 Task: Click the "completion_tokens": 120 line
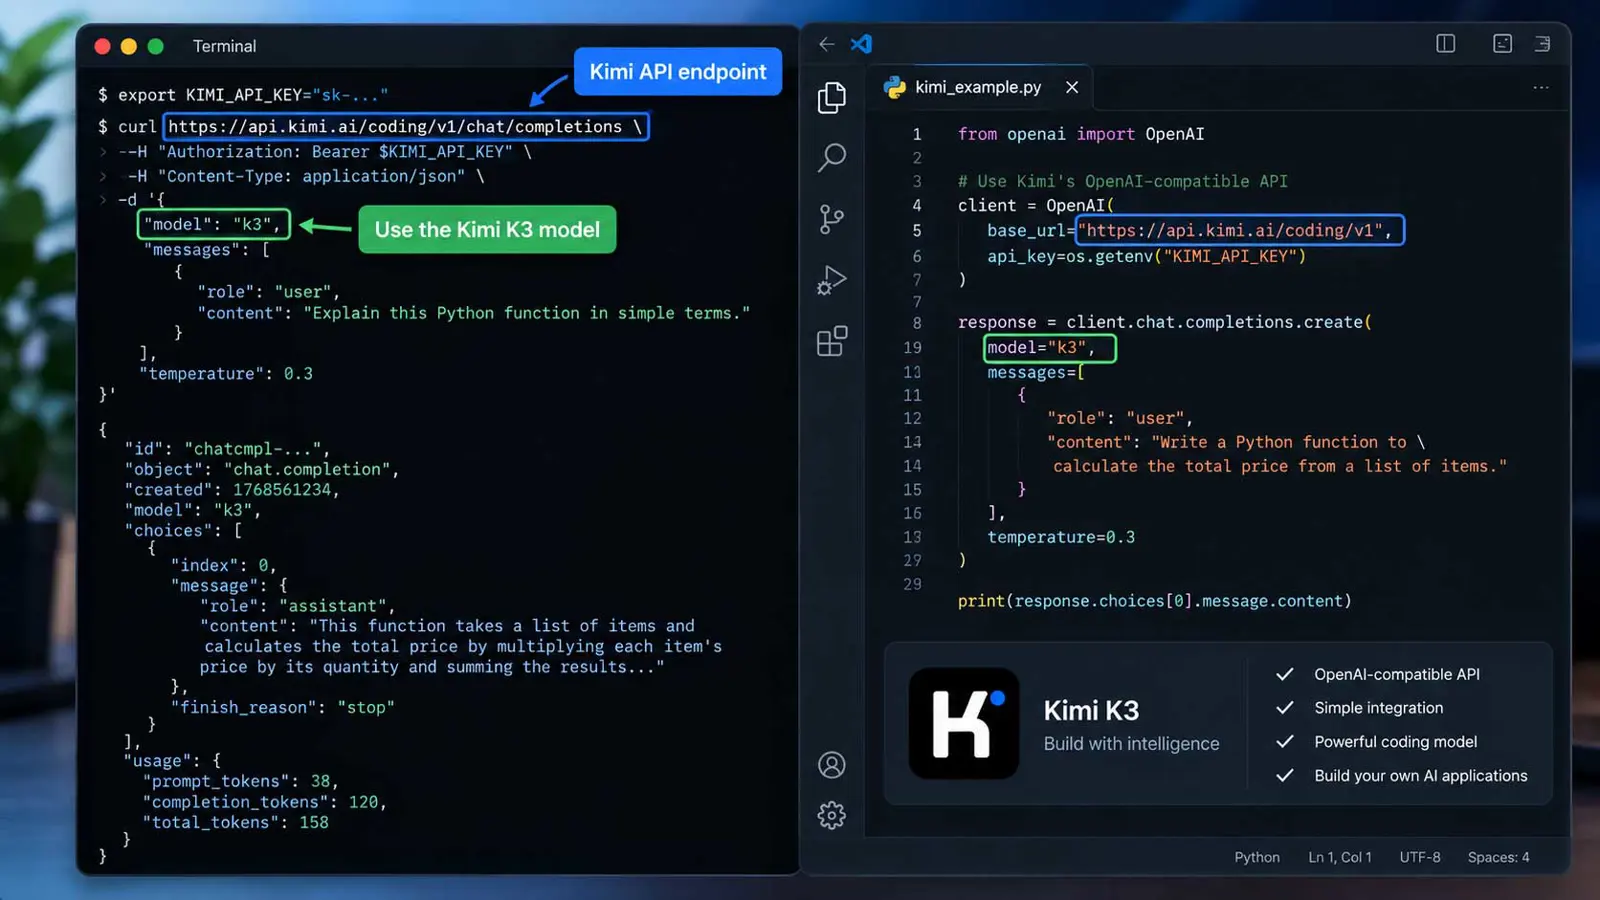coord(265,802)
